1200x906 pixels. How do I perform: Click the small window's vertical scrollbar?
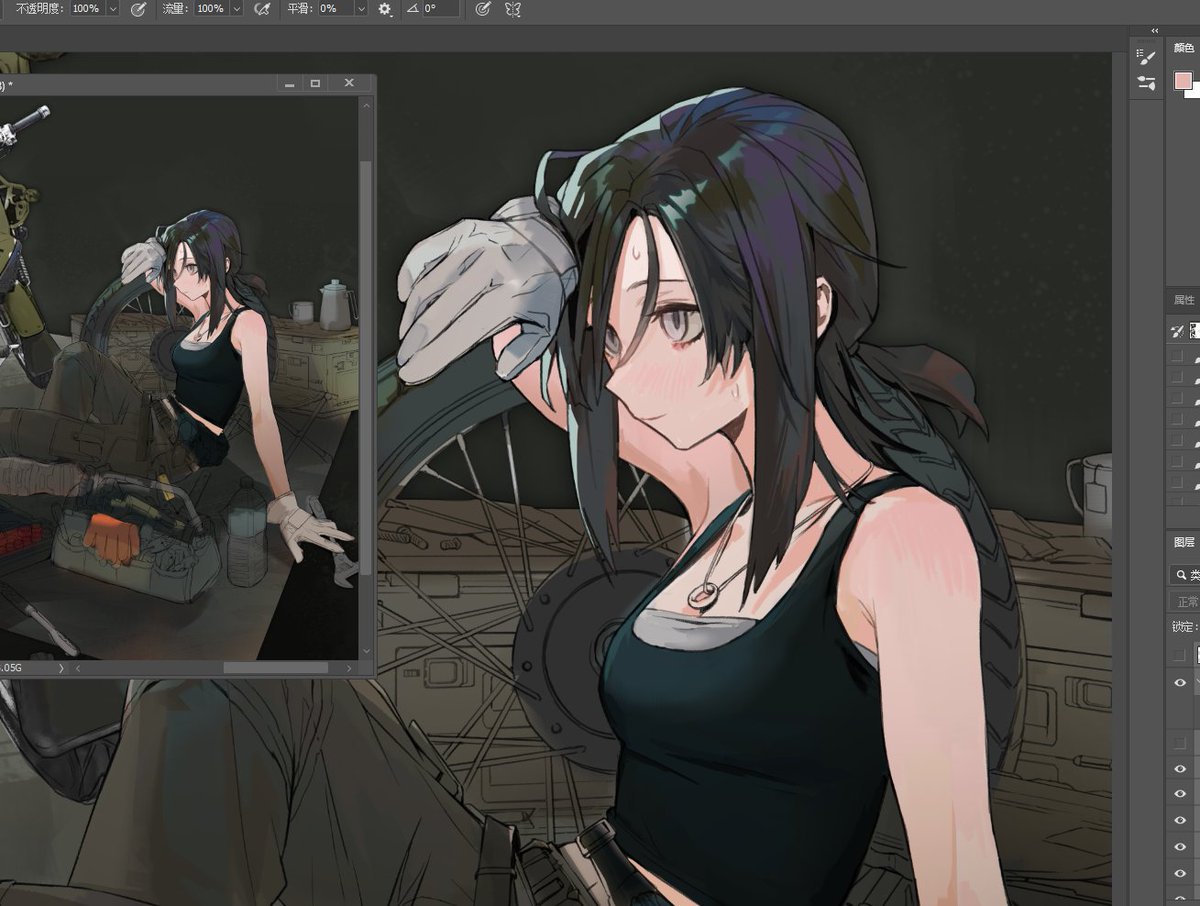tap(366, 370)
